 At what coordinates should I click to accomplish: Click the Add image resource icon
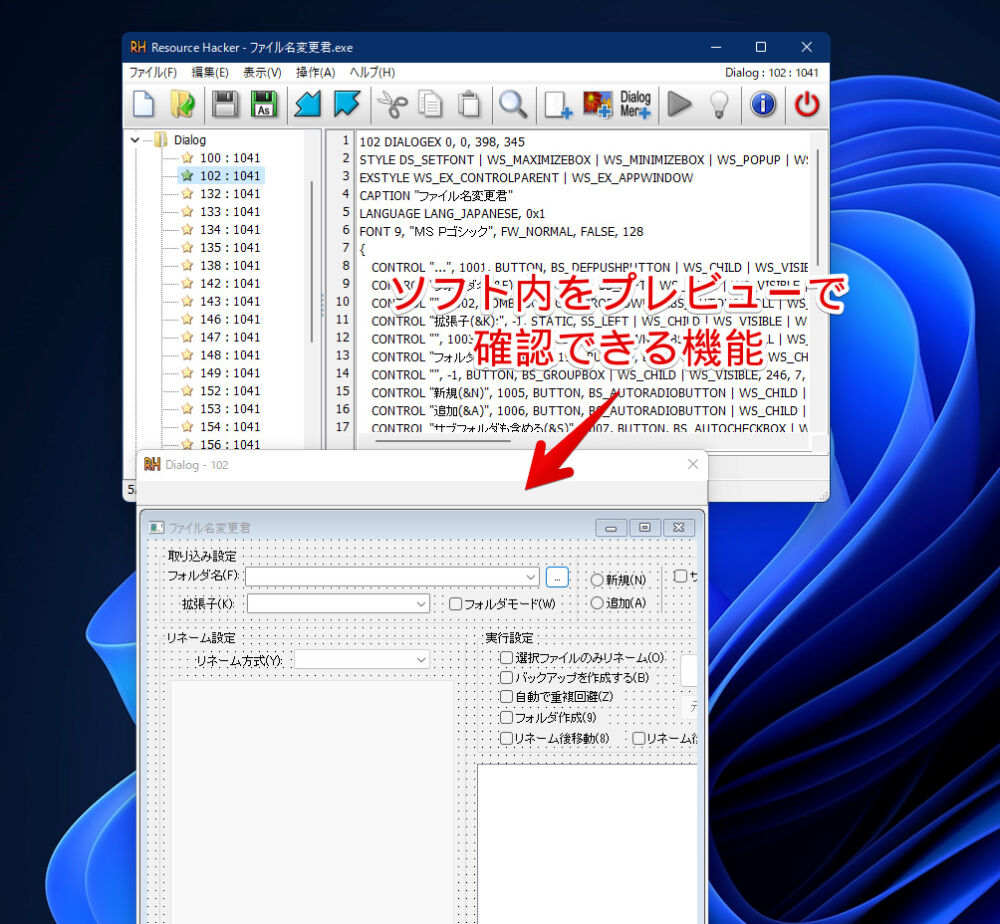pyautogui.click(x=598, y=104)
